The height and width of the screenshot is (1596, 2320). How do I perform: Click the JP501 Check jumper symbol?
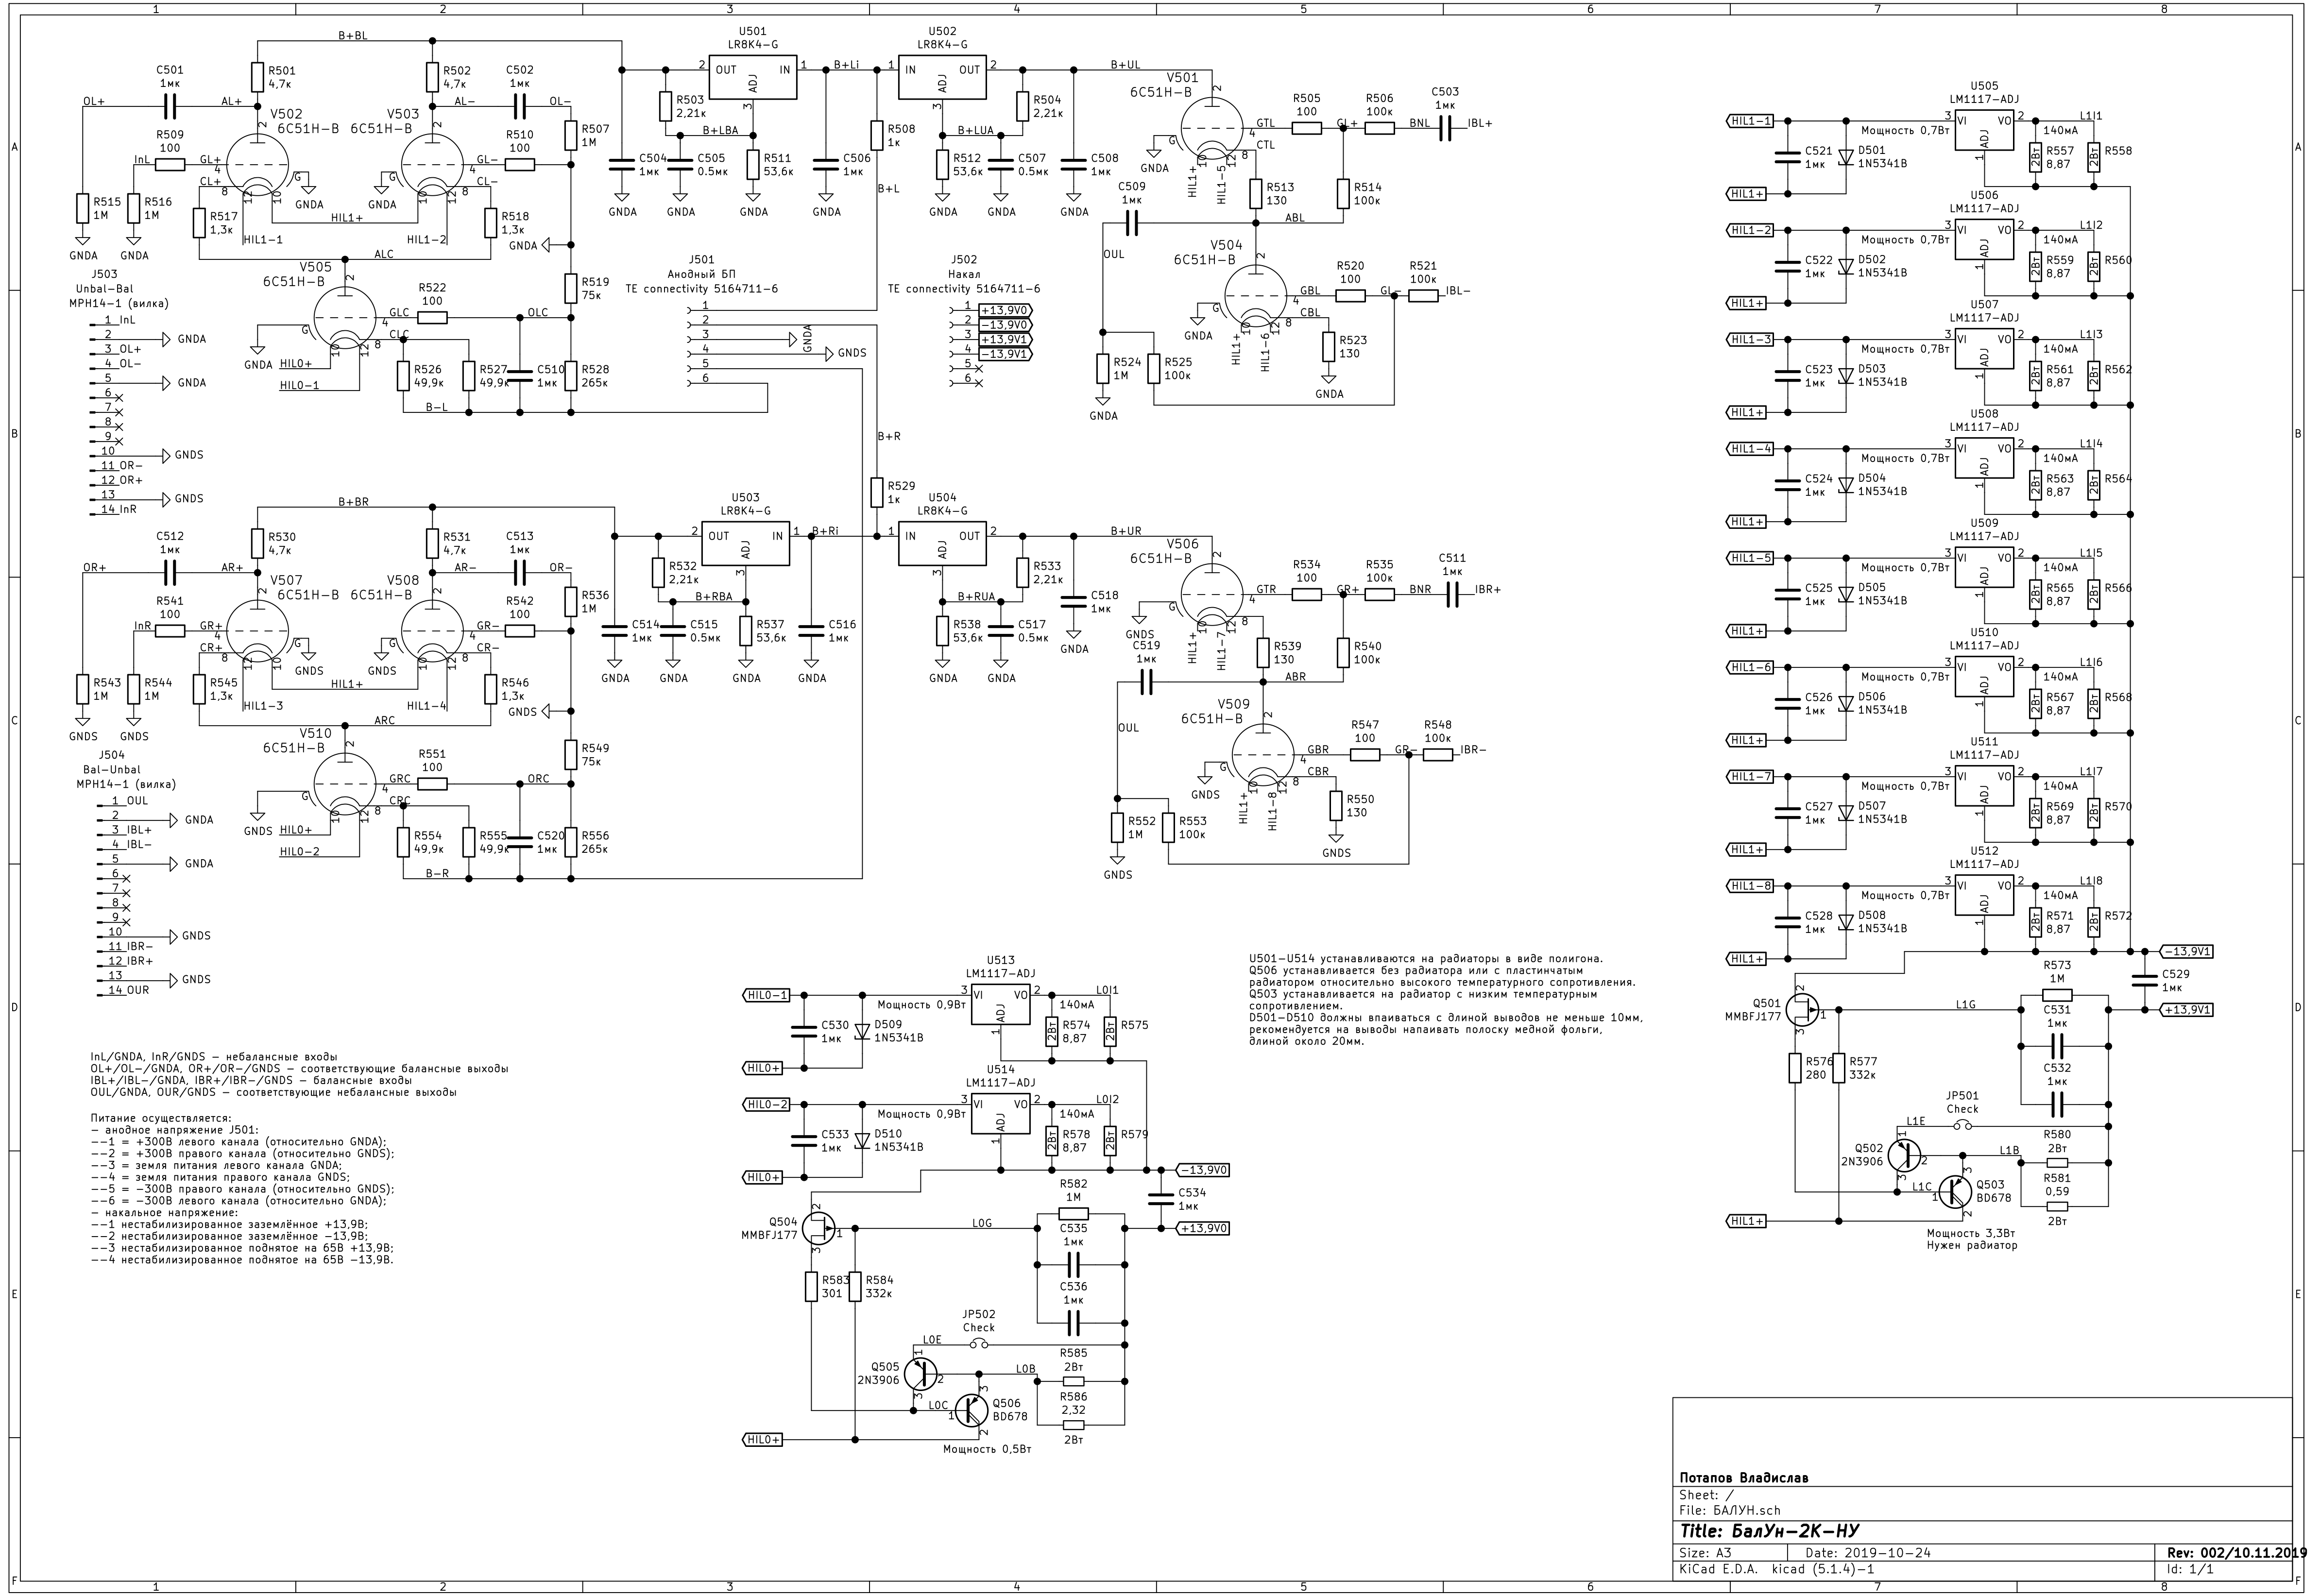pyautogui.click(x=1963, y=1125)
